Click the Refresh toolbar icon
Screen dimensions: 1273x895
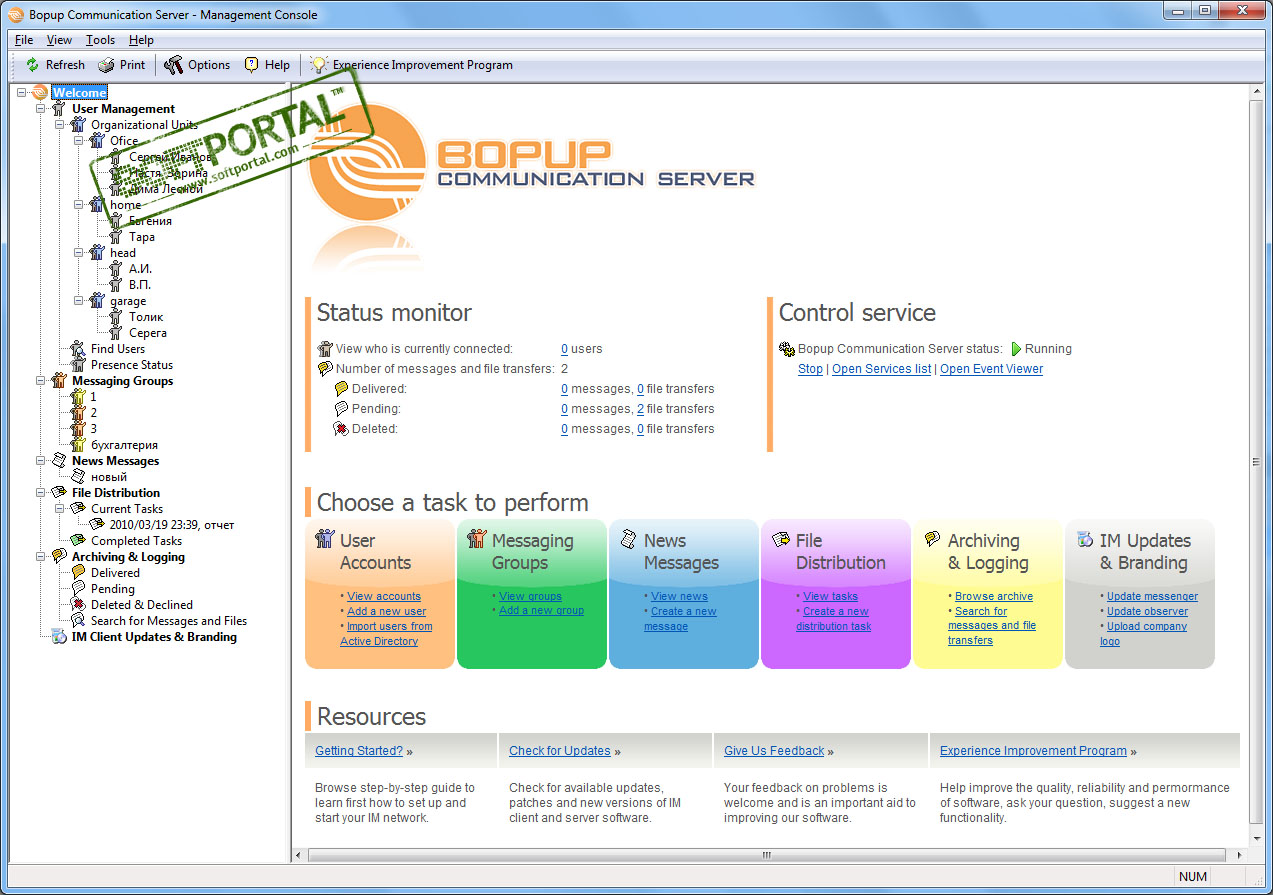[x=33, y=65]
